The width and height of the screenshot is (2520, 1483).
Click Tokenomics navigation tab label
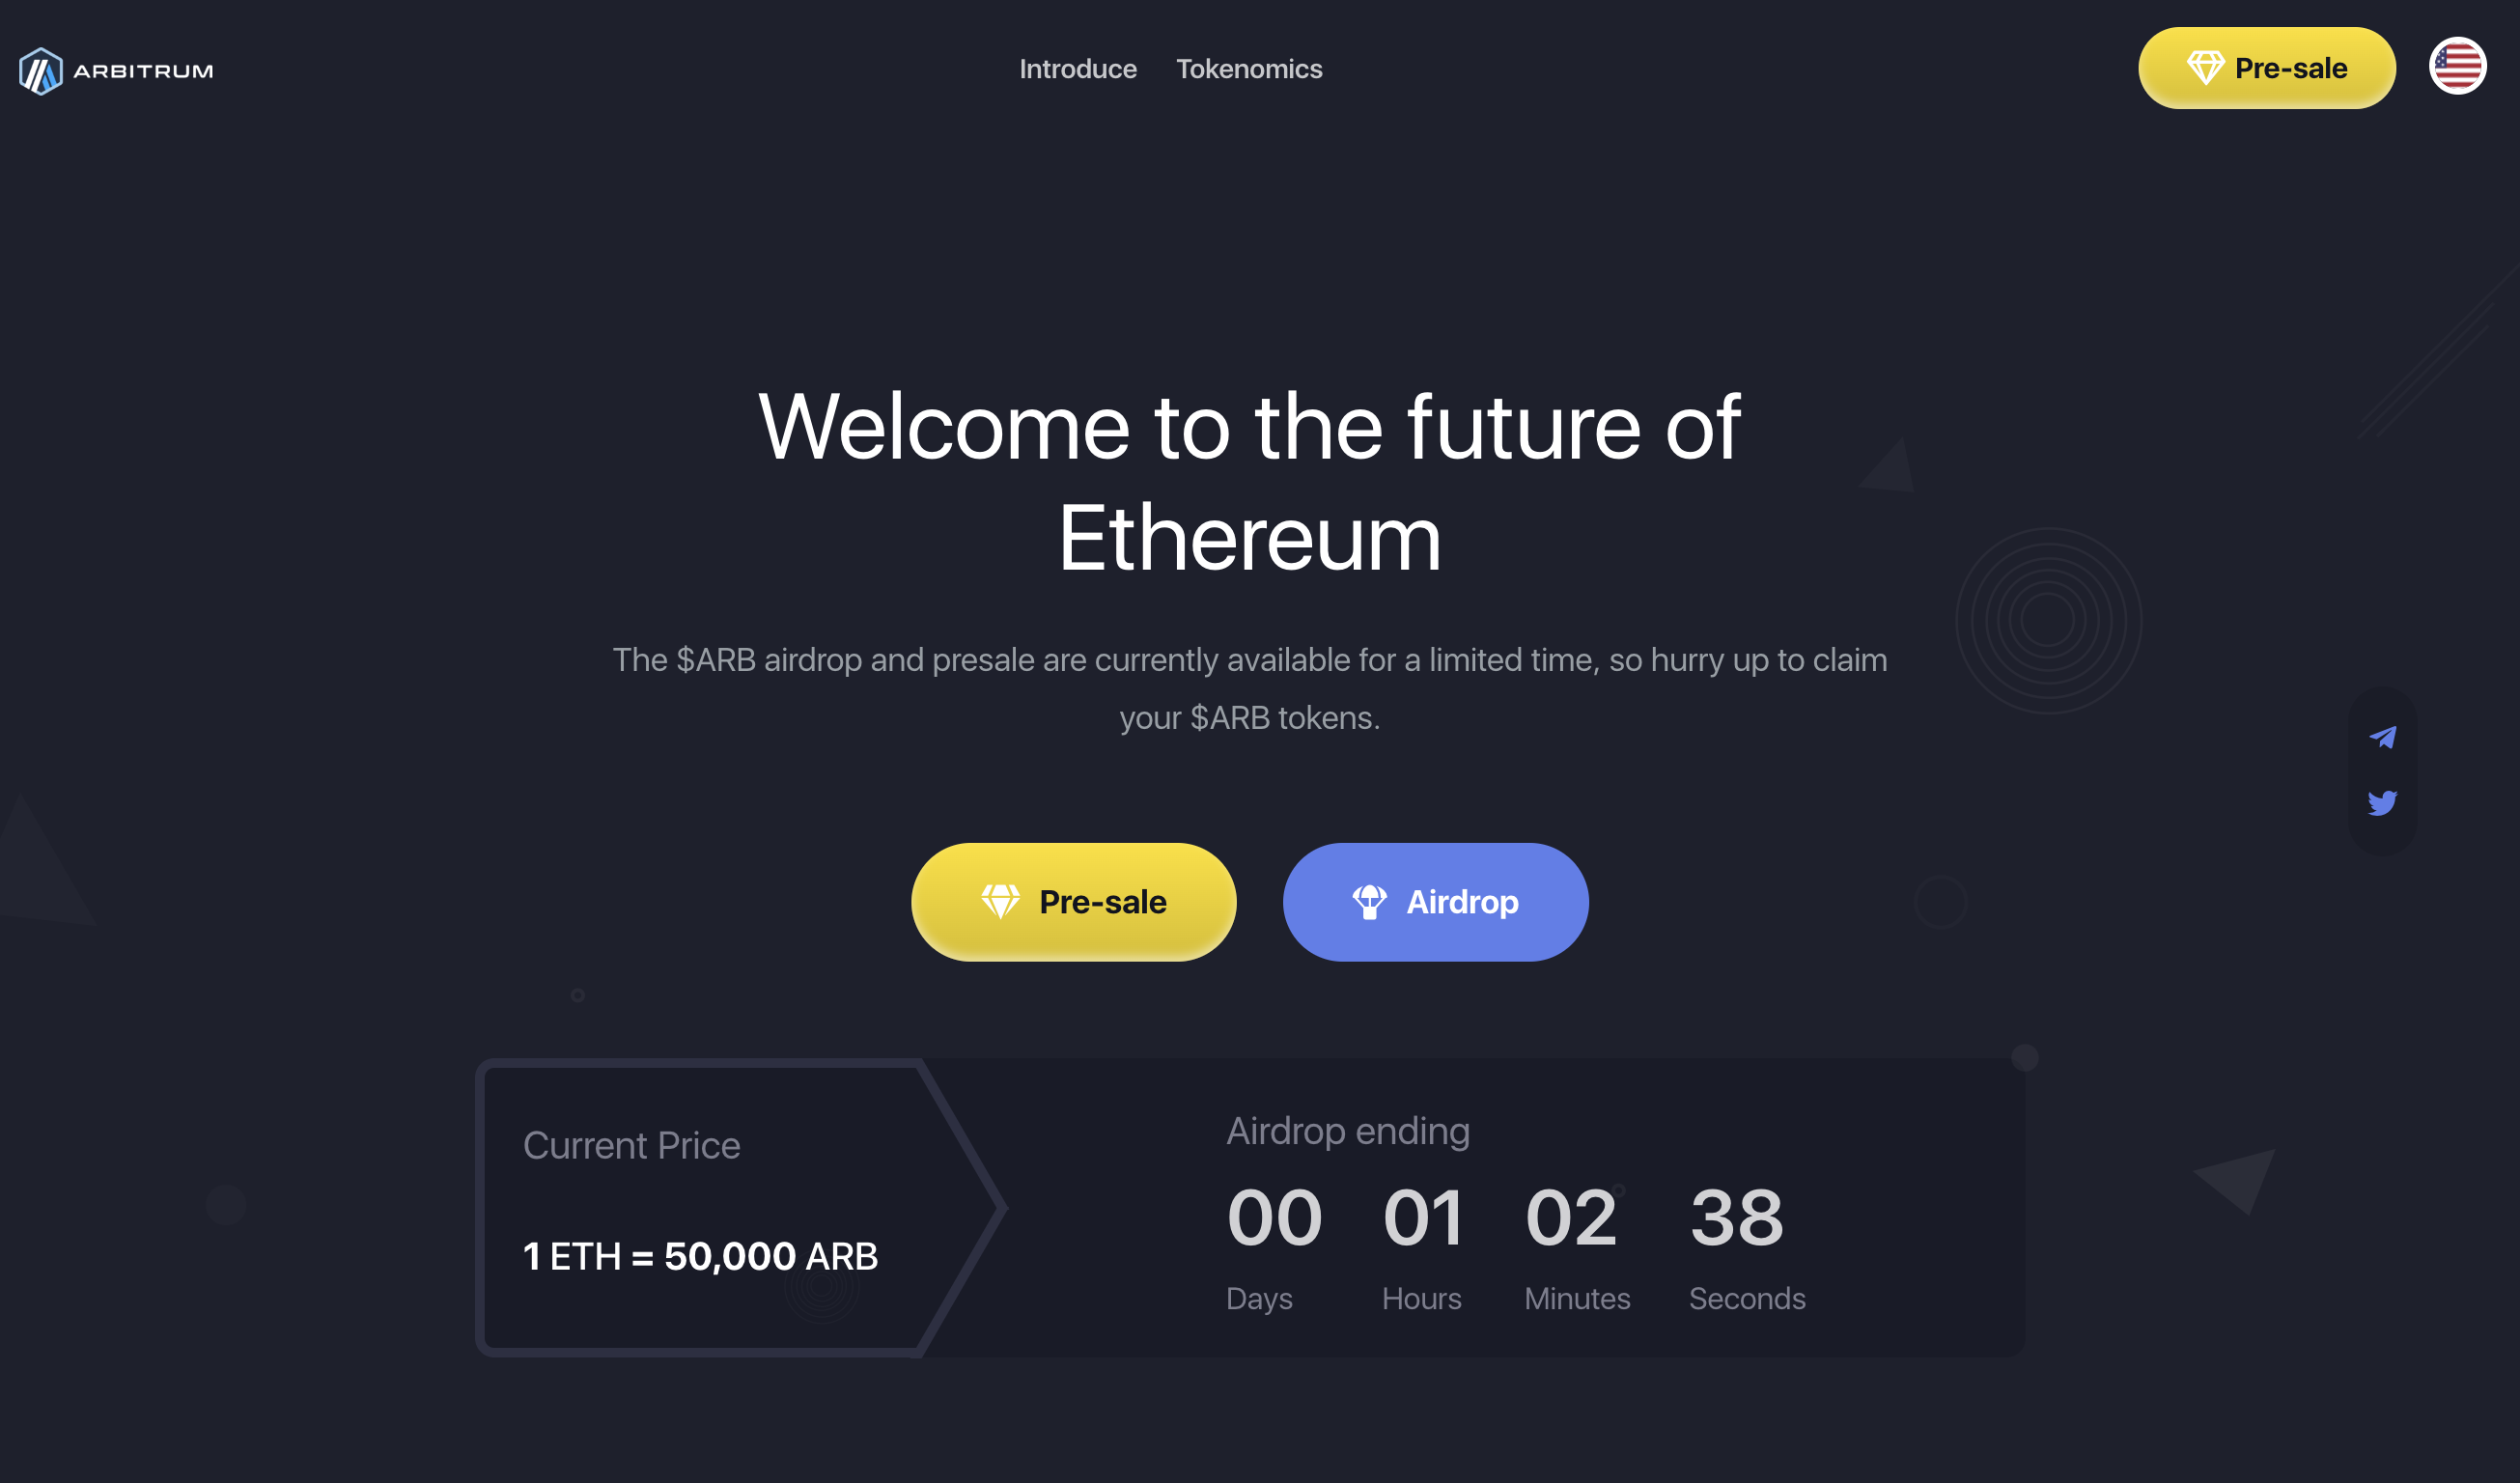click(1251, 69)
